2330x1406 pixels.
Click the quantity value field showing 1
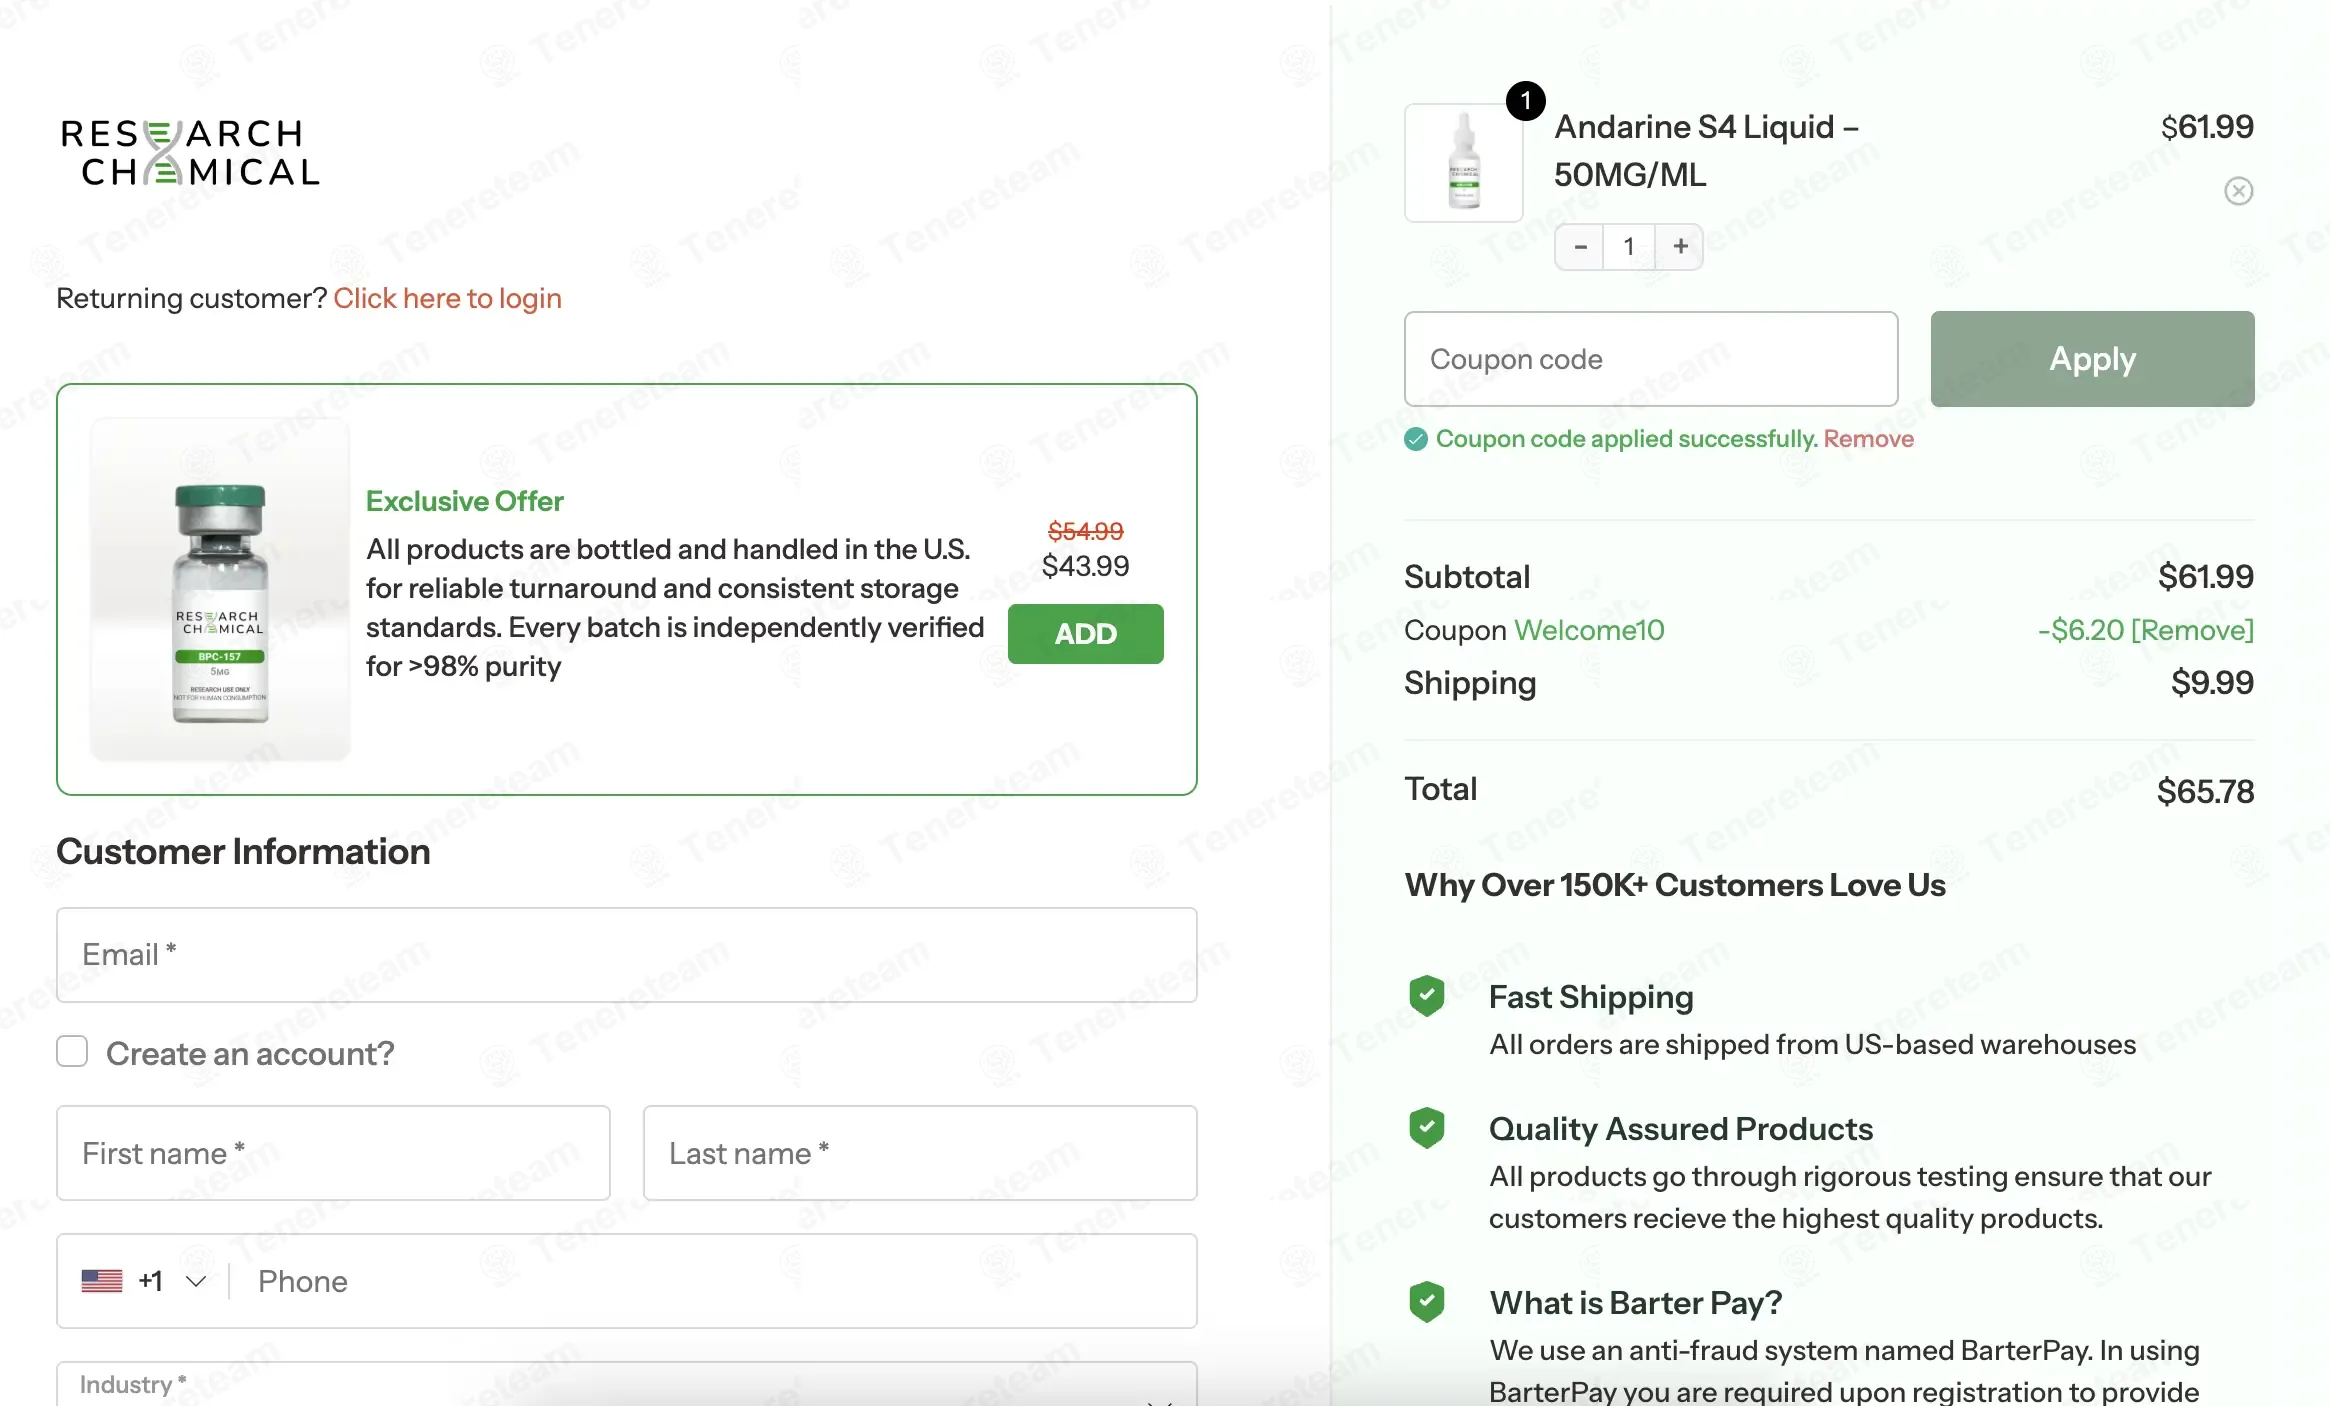point(1629,246)
